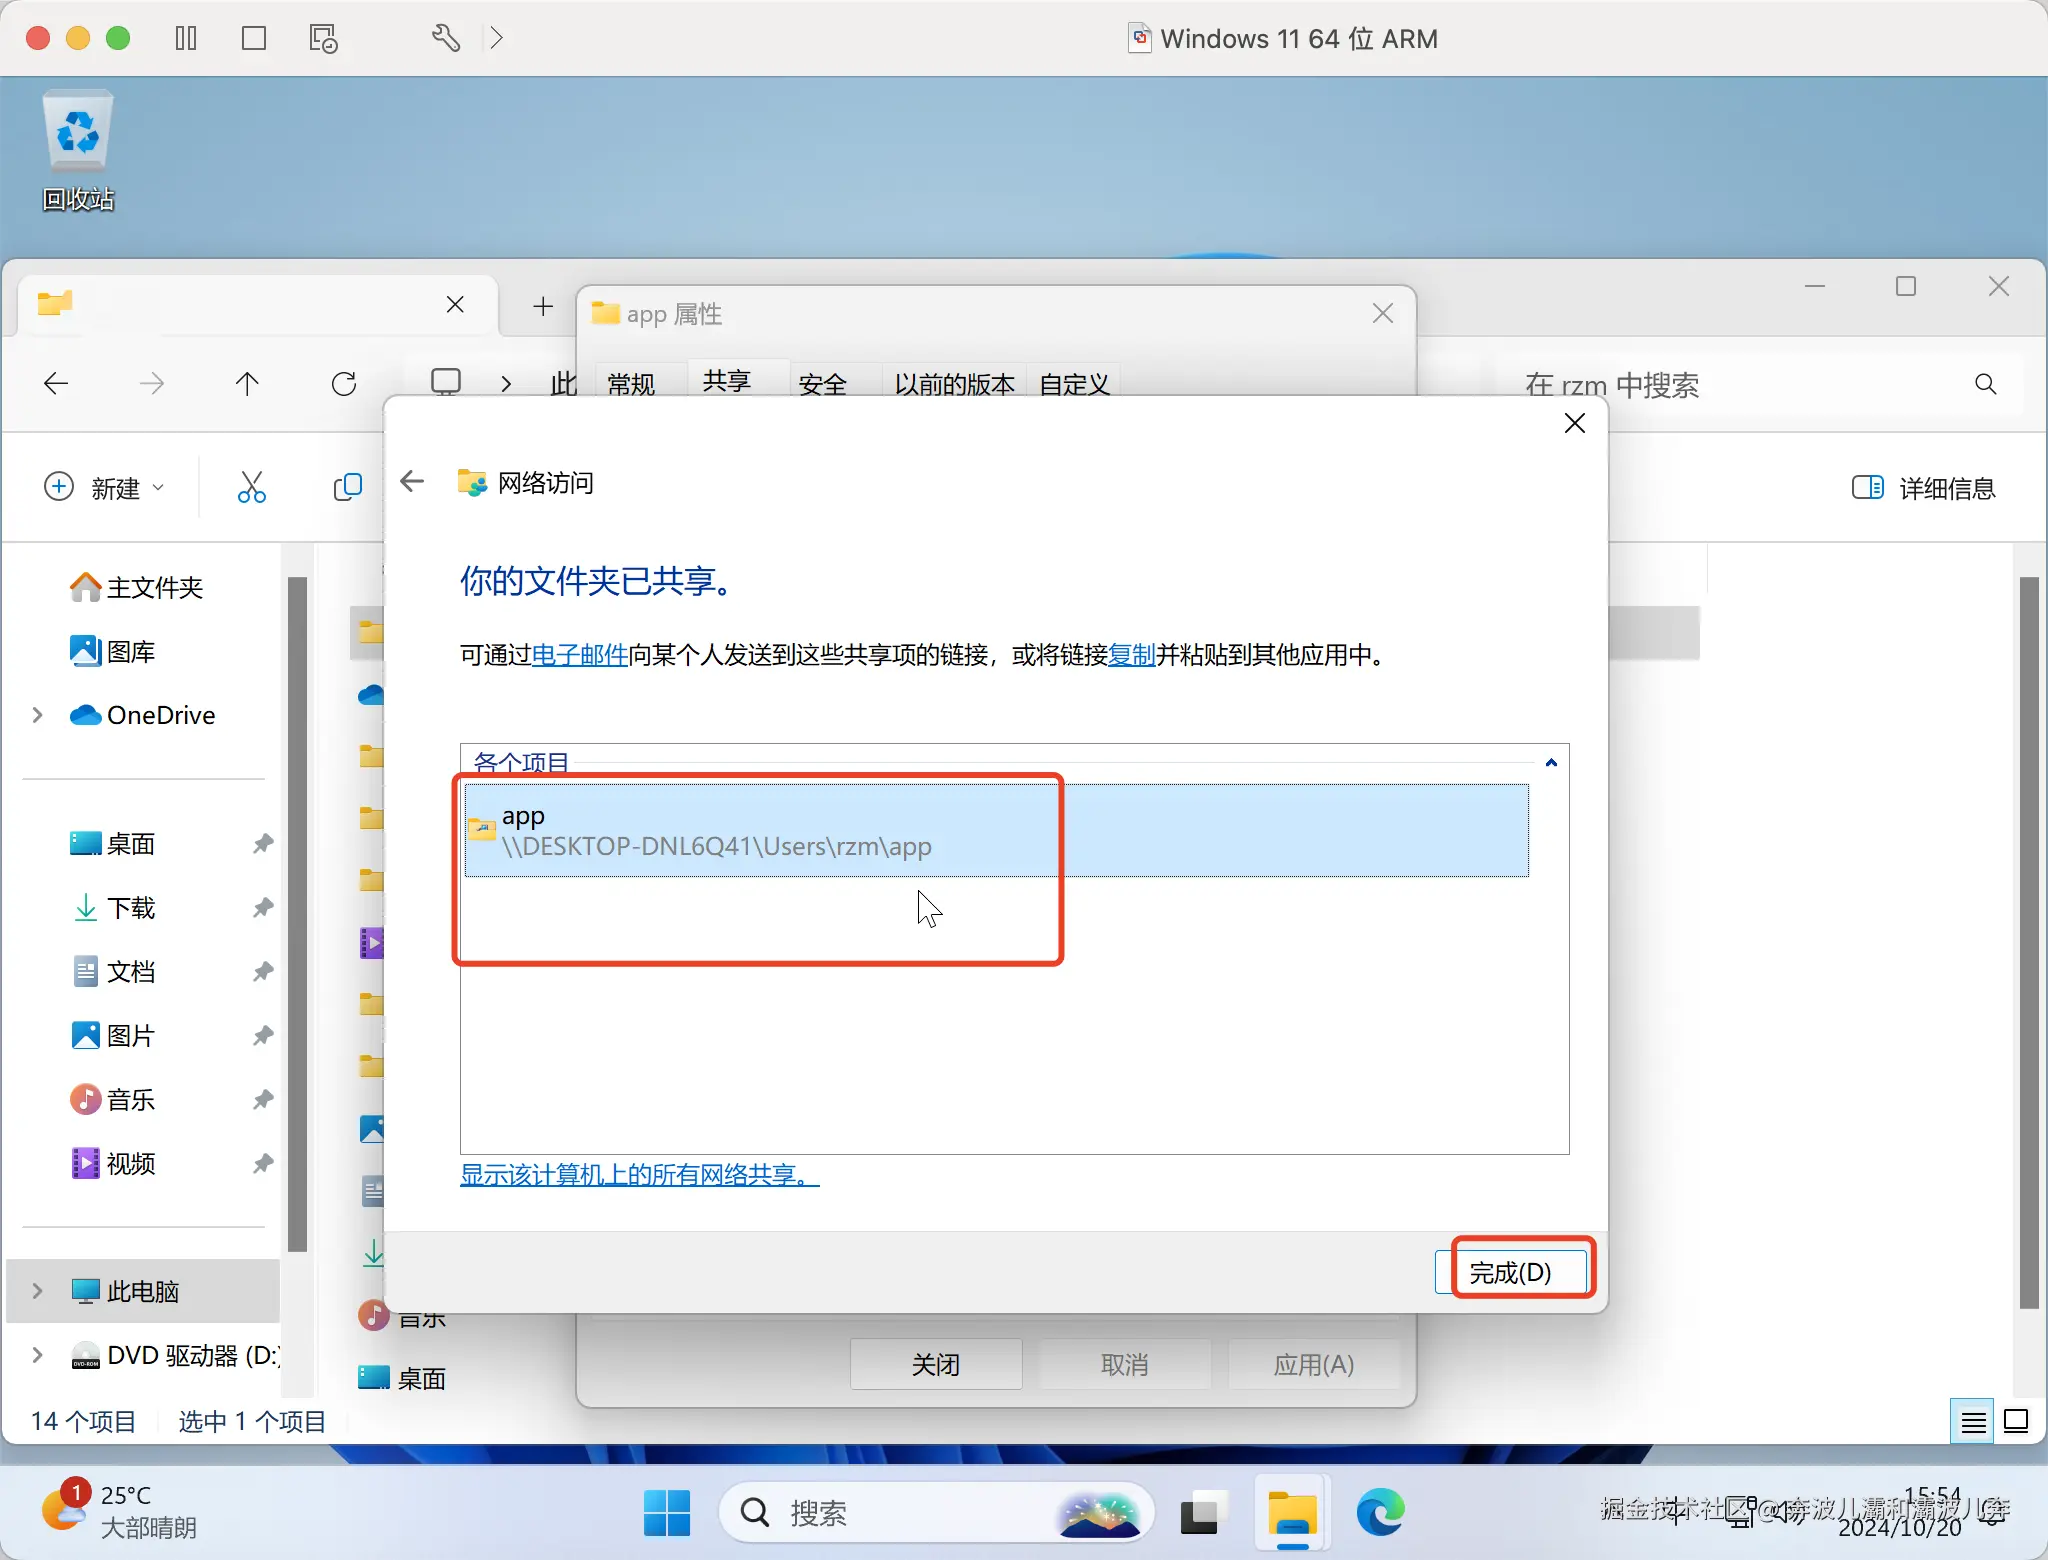Click the Up directory arrow icon
Image resolution: width=2048 pixels, height=1560 pixels.
247,384
